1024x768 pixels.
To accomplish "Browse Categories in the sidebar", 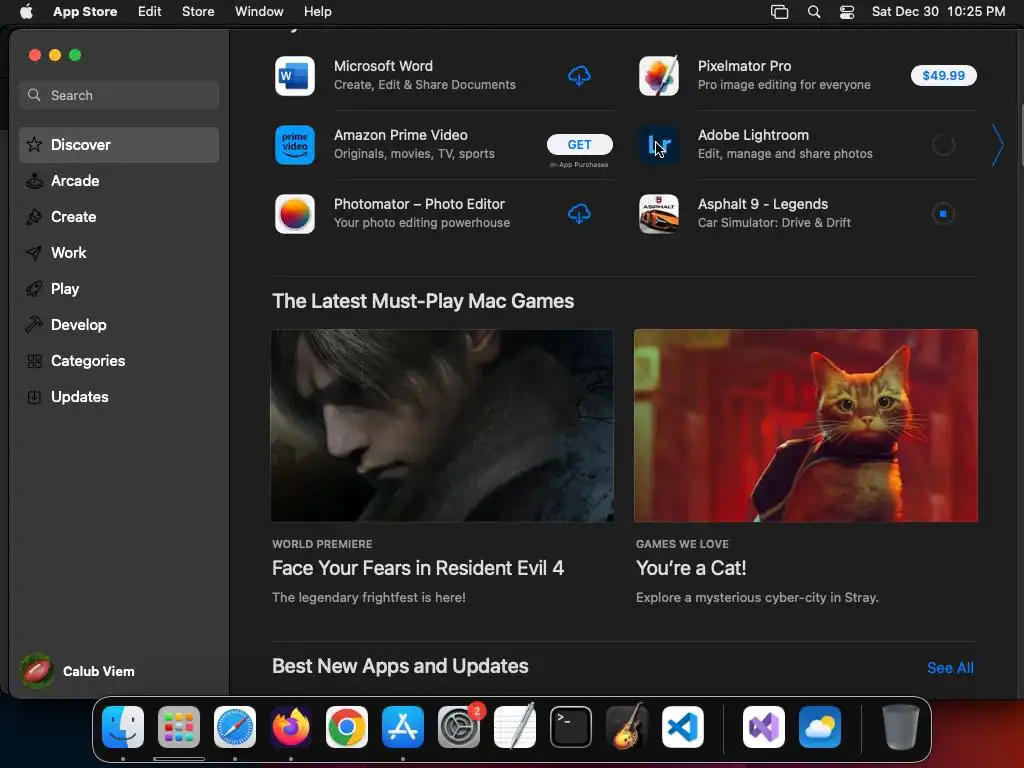I will pyautogui.click(x=119, y=360).
